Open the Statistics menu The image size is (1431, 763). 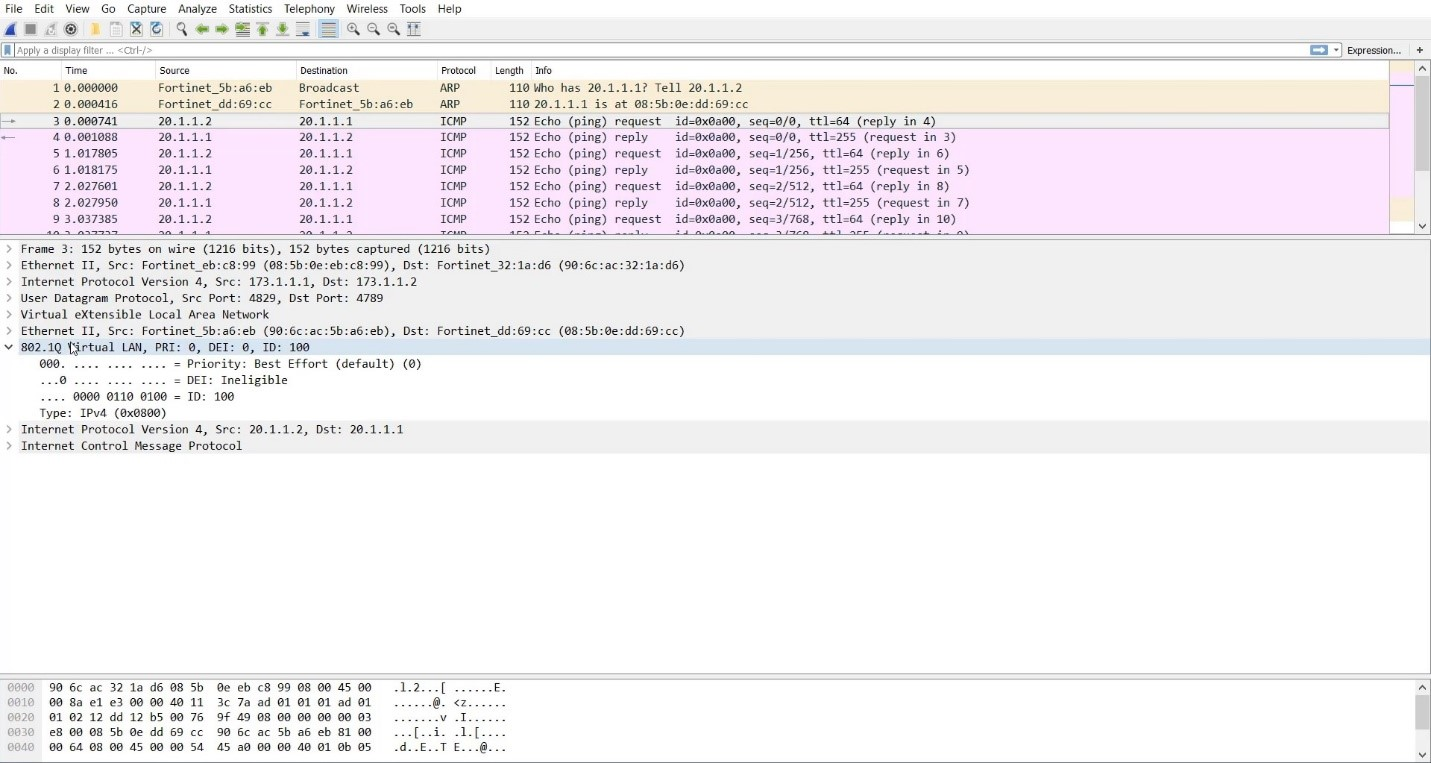(x=250, y=9)
